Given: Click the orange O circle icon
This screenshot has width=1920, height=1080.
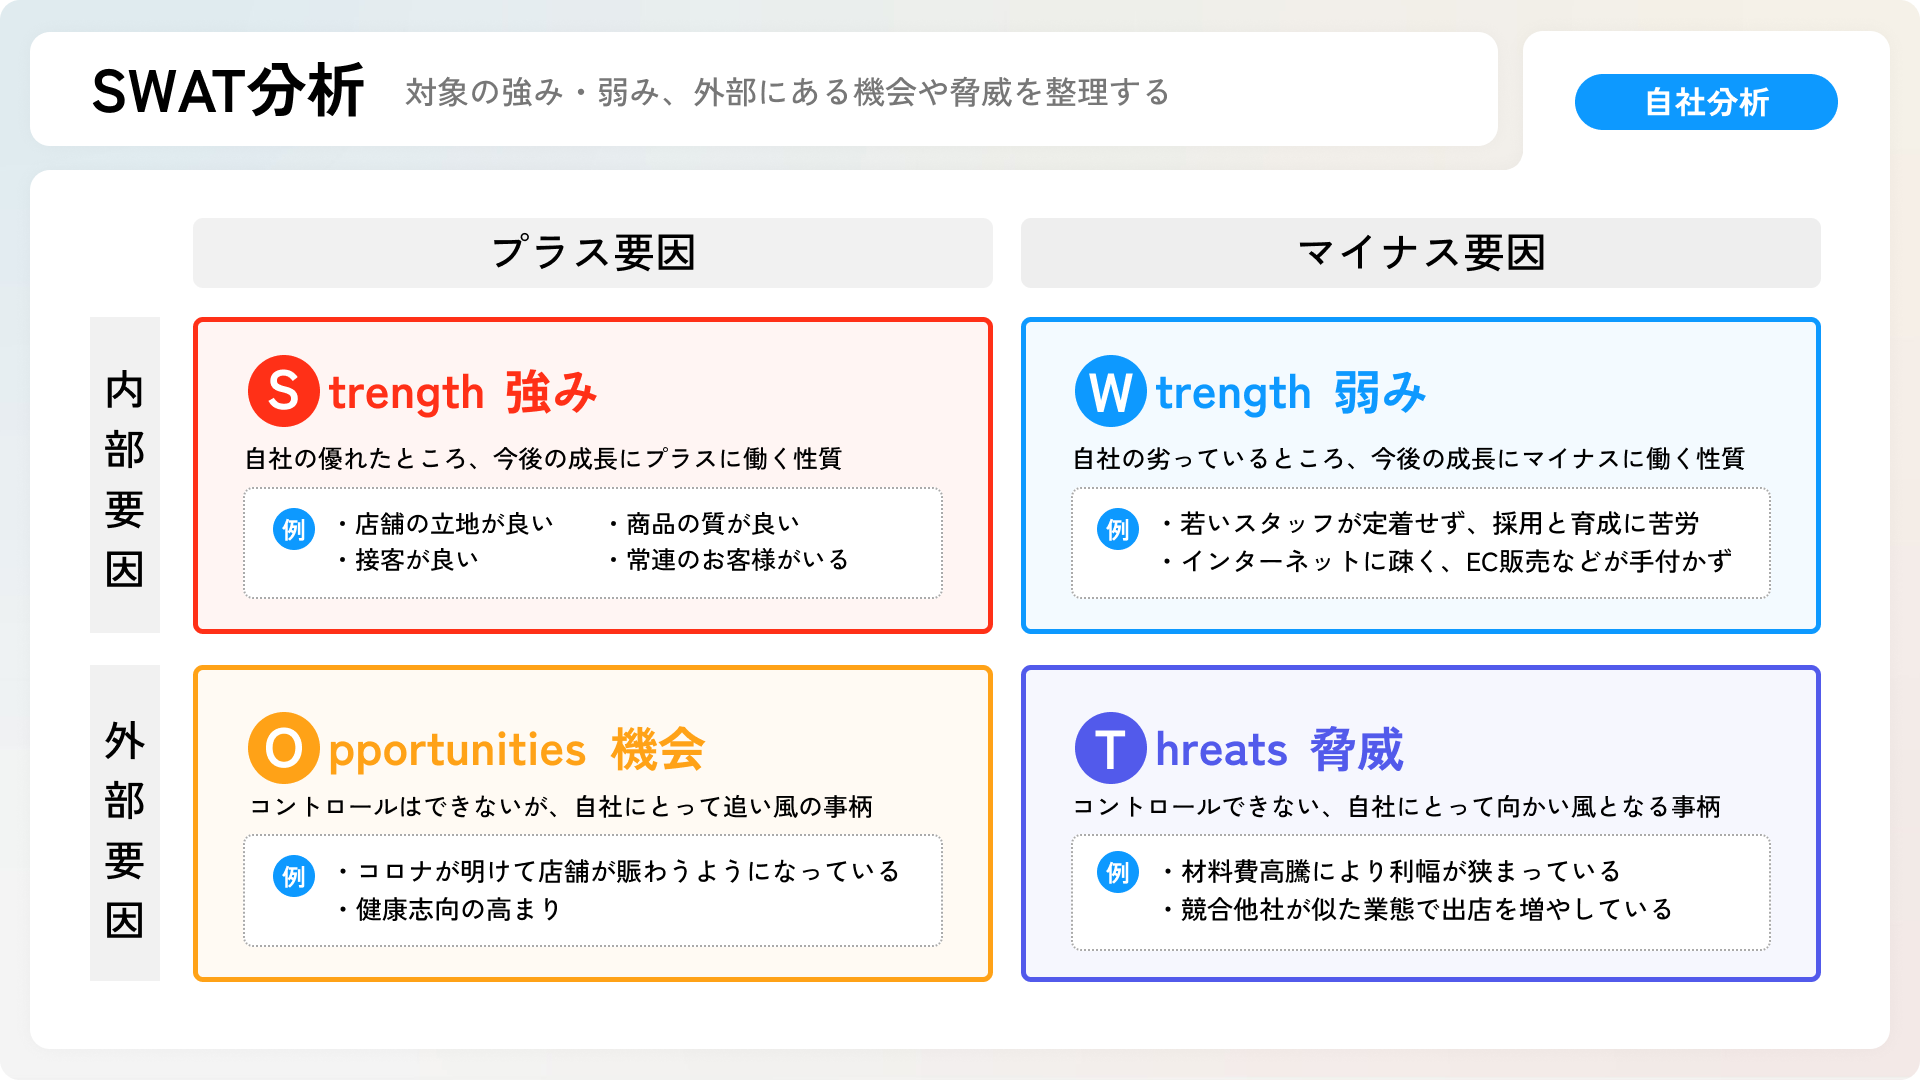Looking at the screenshot, I should coord(284,748).
